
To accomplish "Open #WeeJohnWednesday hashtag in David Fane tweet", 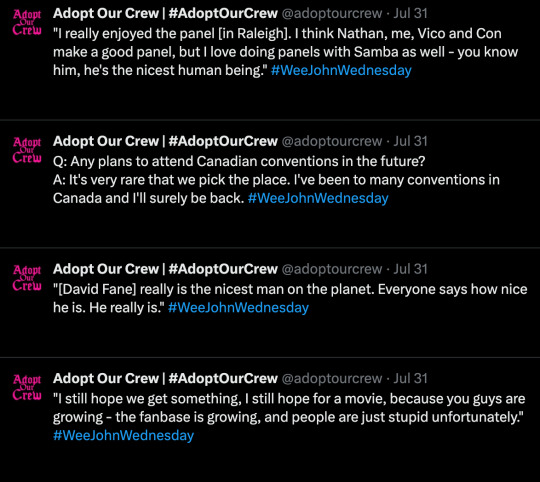I will click(238, 307).
